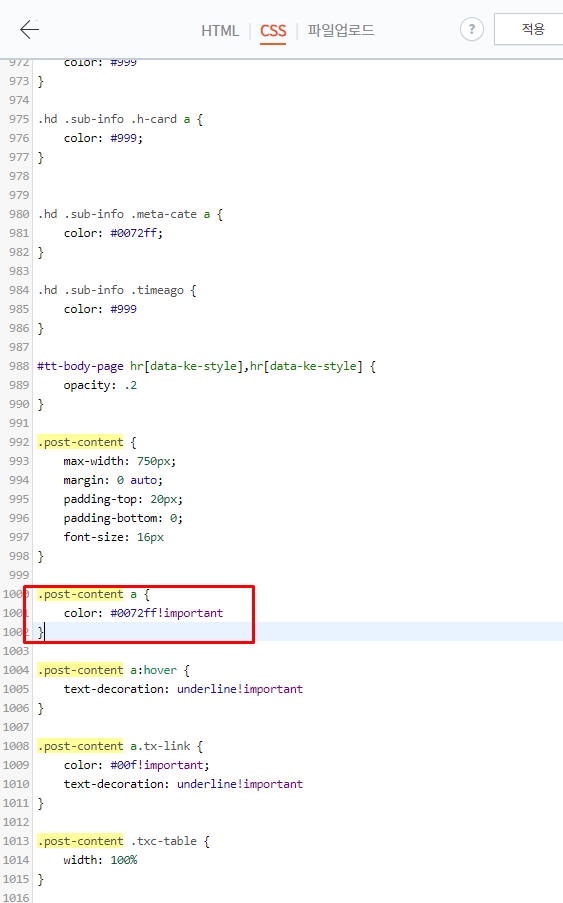Select the CSS tab
Screen dimensions: 563x903
[273, 31]
